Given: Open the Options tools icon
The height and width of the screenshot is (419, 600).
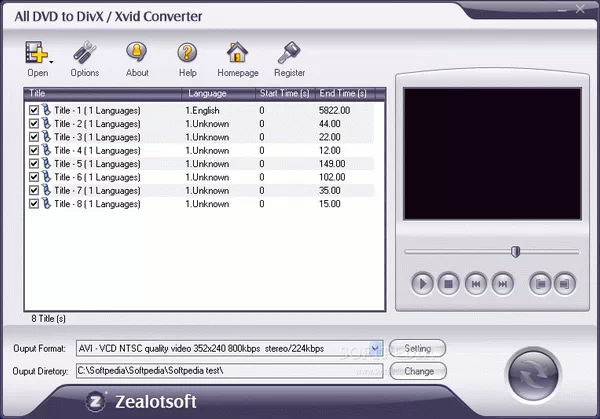Looking at the screenshot, I should click(85, 52).
